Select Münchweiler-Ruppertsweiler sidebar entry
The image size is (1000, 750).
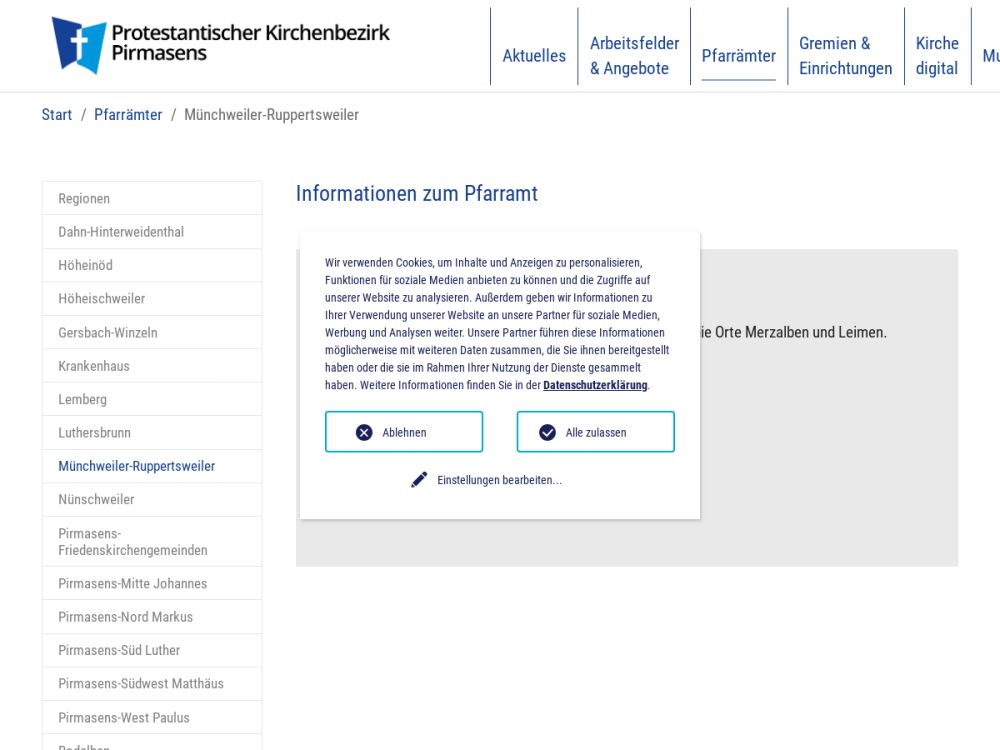coord(136,466)
